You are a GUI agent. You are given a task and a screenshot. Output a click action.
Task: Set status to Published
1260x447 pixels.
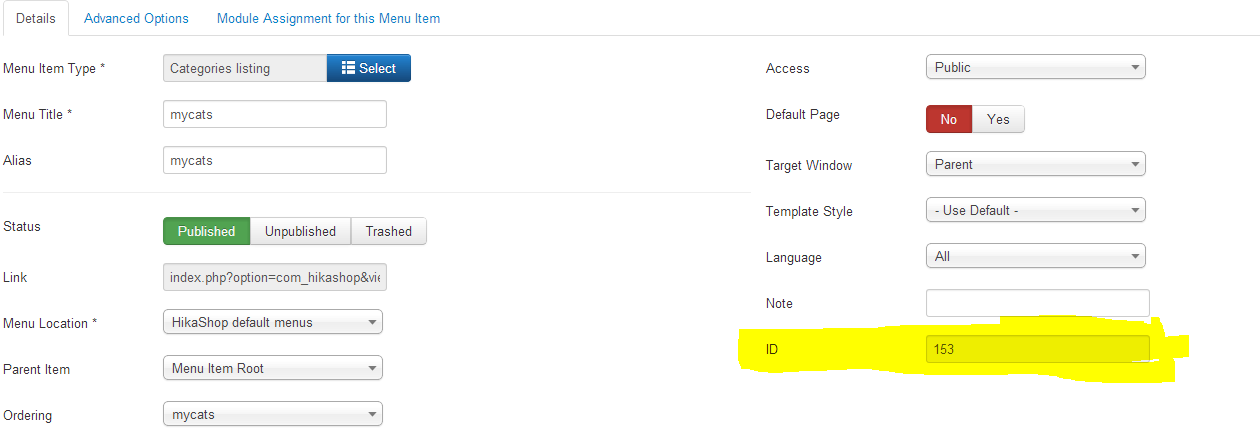(206, 231)
